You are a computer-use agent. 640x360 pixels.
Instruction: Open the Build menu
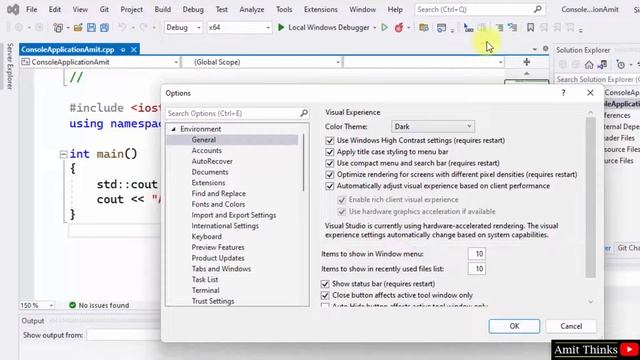pos(162,9)
